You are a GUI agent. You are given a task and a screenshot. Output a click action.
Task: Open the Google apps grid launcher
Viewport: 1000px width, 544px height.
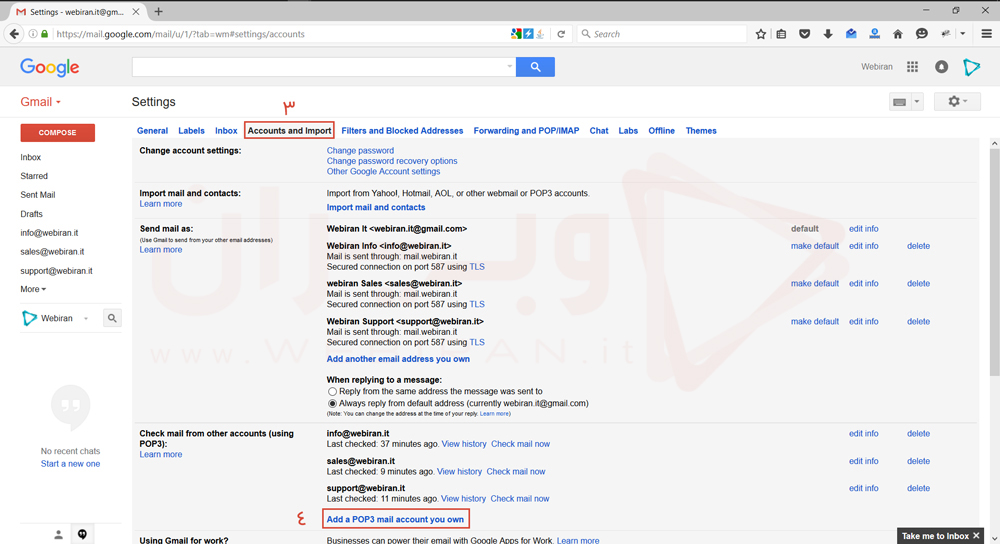[x=912, y=67]
